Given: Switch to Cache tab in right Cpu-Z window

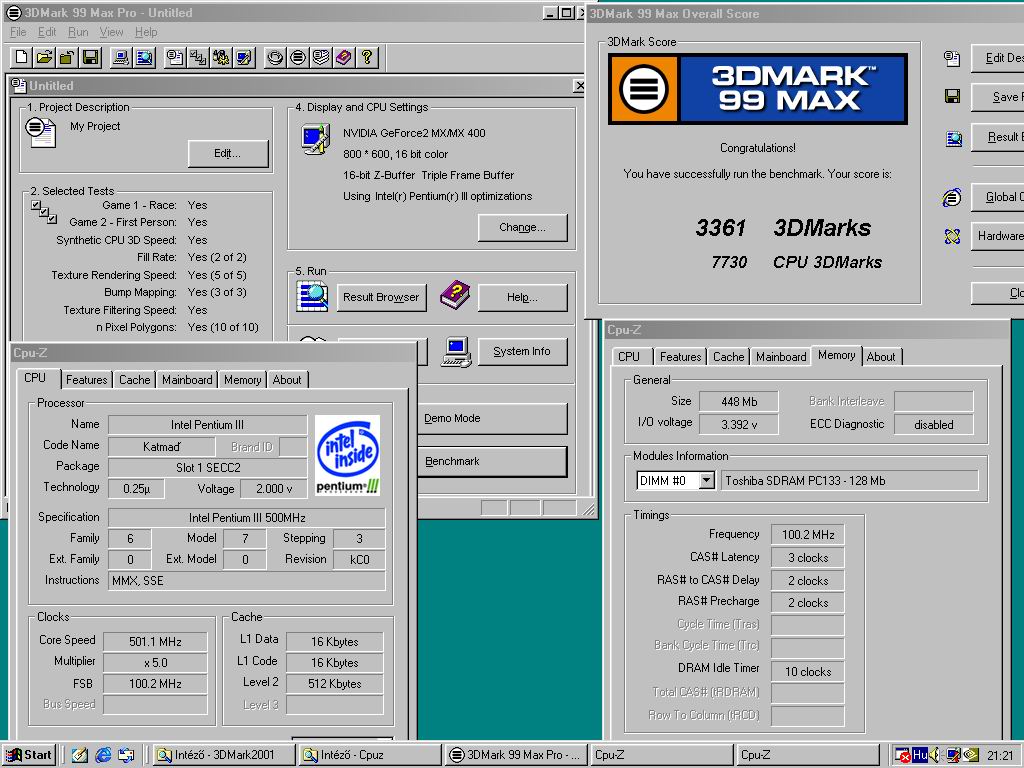Looking at the screenshot, I should pos(728,357).
